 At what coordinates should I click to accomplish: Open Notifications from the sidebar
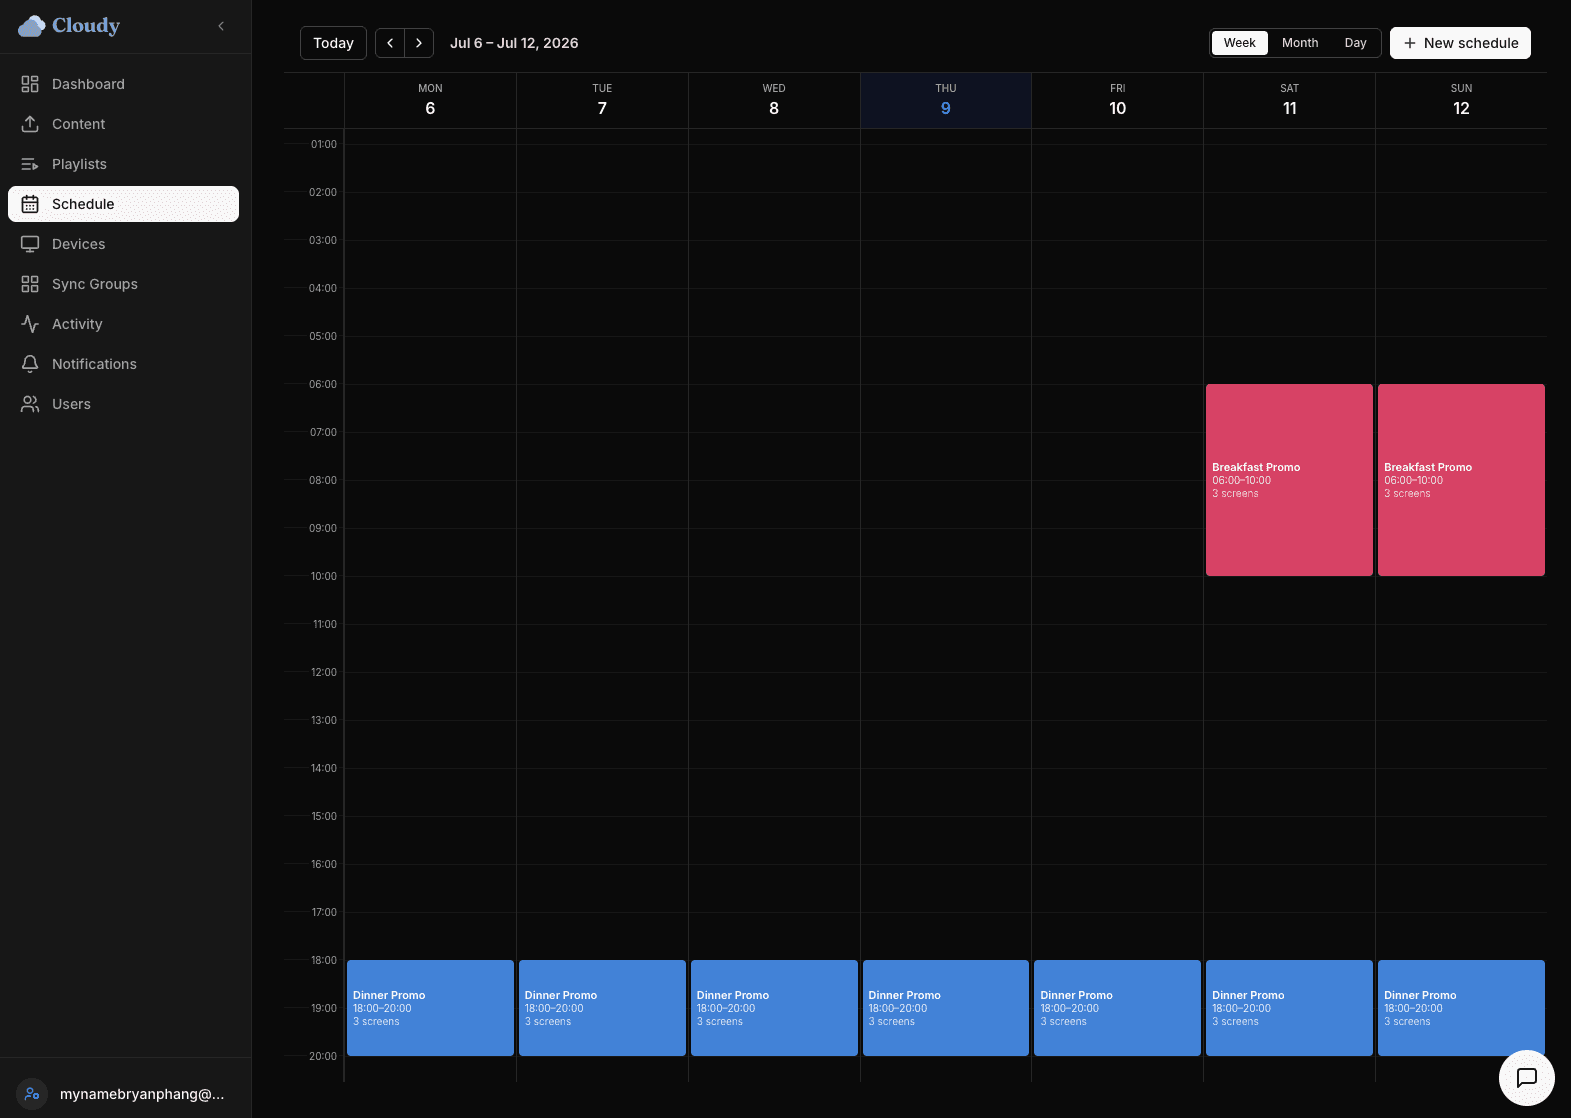[123, 364]
